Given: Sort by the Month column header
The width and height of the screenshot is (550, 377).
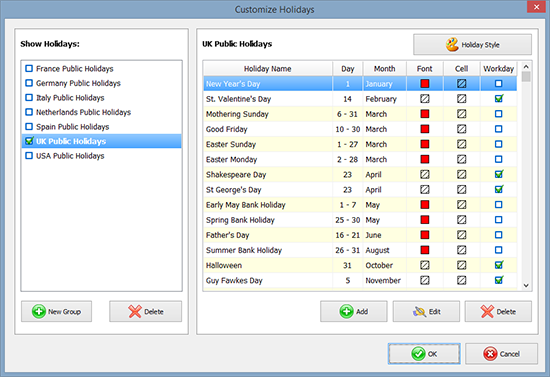Looking at the screenshot, I should coord(384,69).
